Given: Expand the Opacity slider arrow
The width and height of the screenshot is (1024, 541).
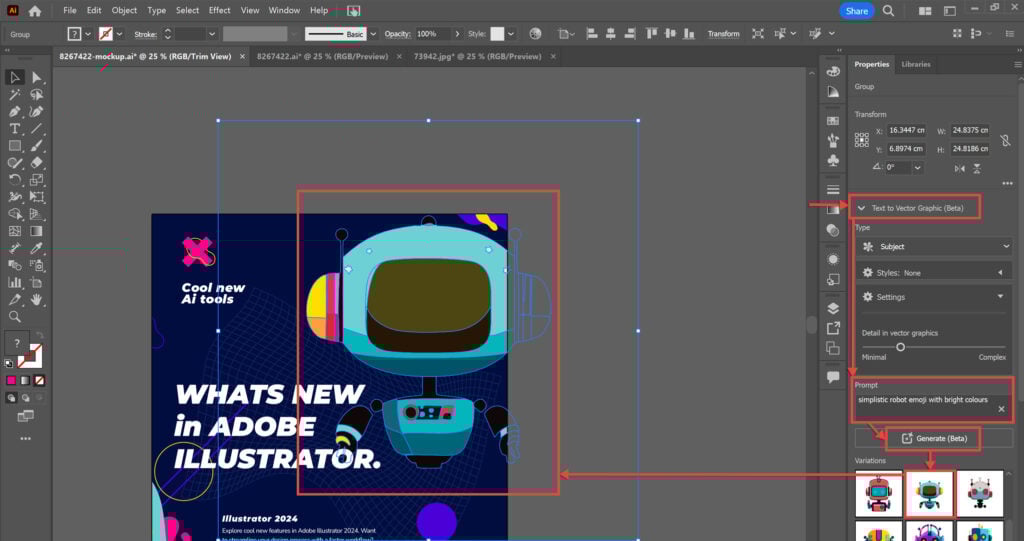Looking at the screenshot, I should point(457,34).
